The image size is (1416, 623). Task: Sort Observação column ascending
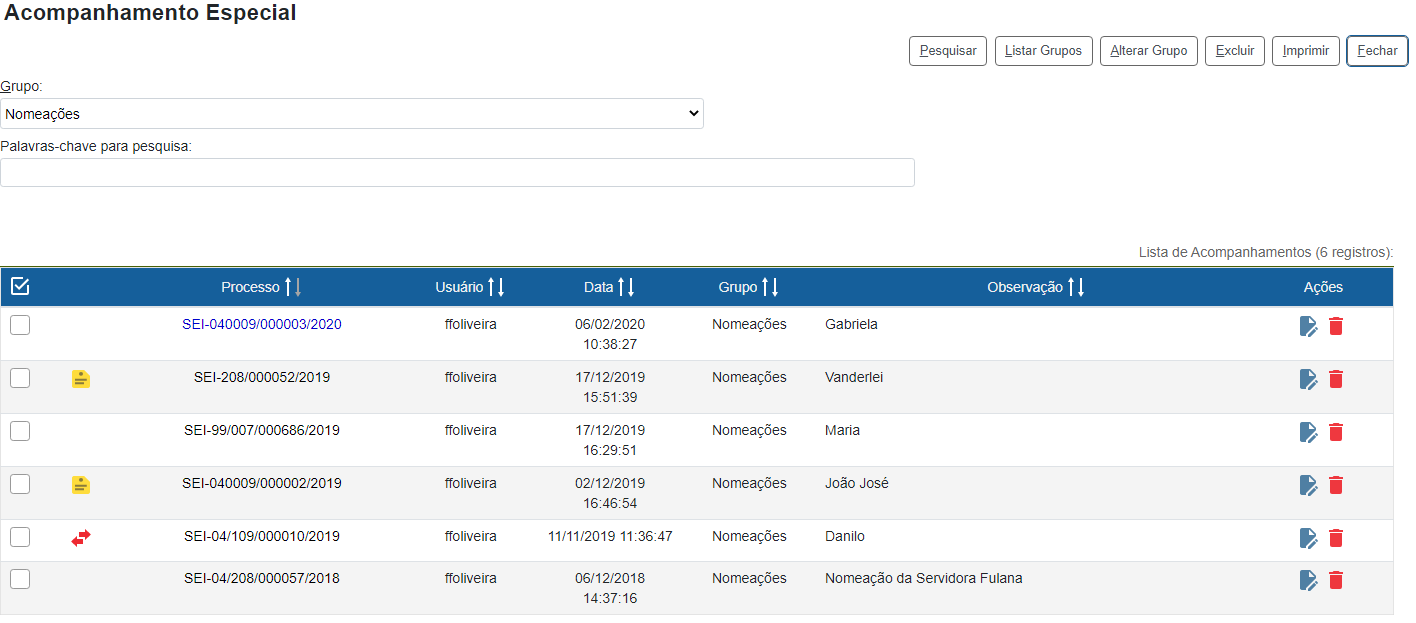pyautogui.click(x=1071, y=288)
